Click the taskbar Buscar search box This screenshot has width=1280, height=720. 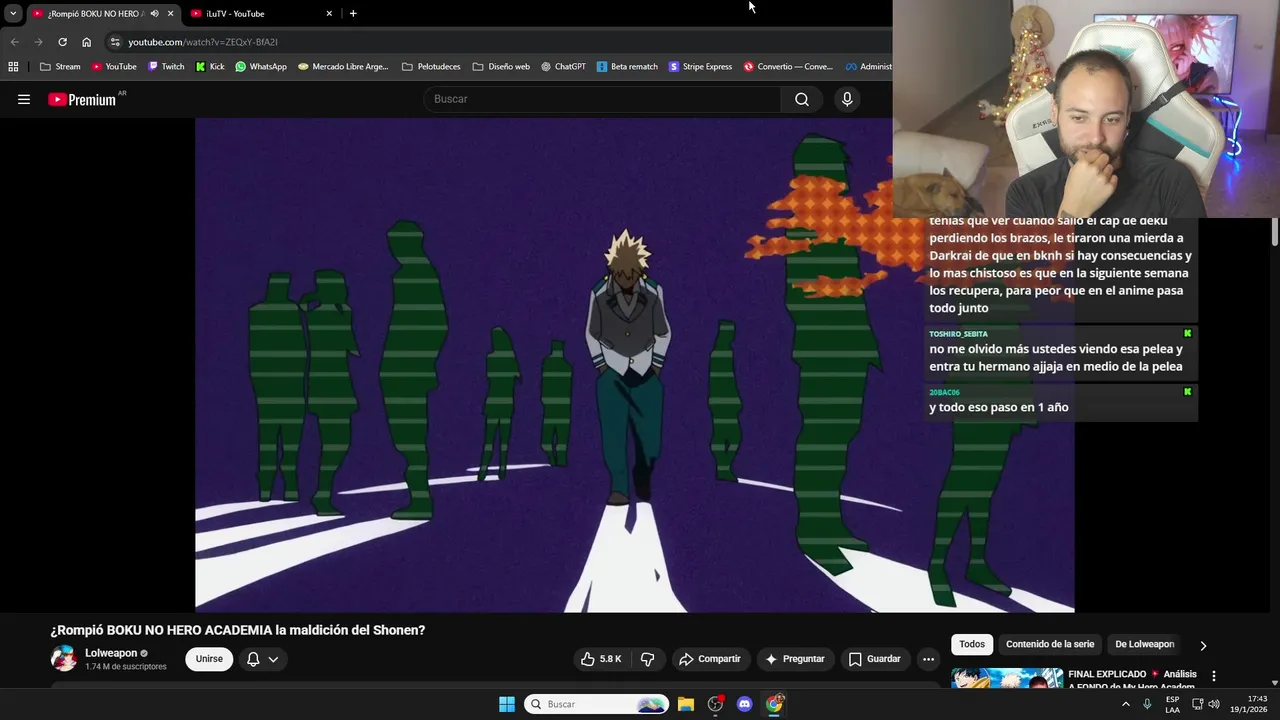(596, 704)
